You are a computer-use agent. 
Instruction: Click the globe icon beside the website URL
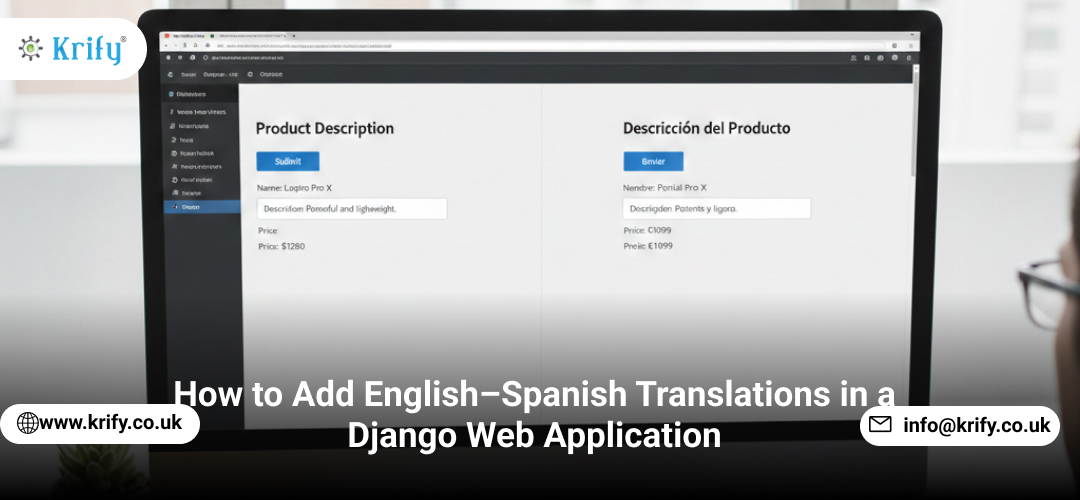[x=28, y=423]
